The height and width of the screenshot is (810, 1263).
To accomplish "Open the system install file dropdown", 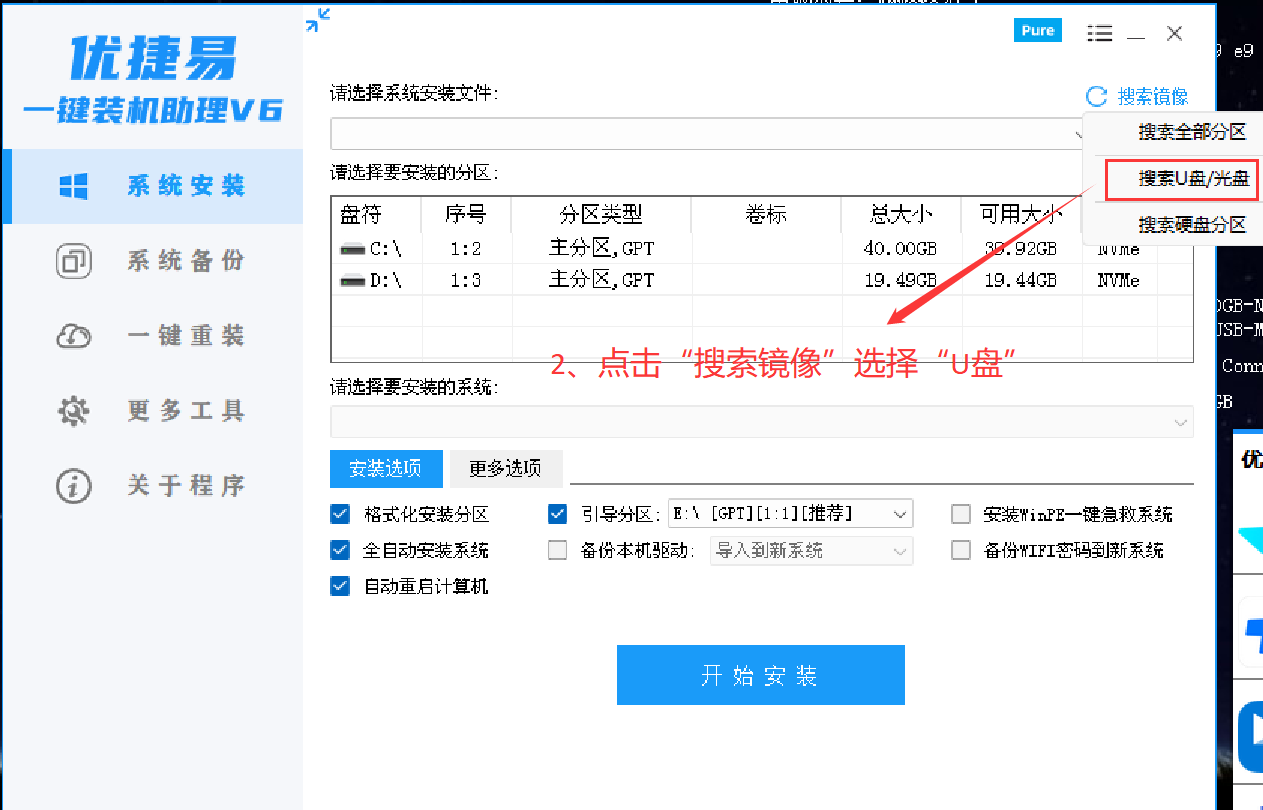I will point(706,134).
